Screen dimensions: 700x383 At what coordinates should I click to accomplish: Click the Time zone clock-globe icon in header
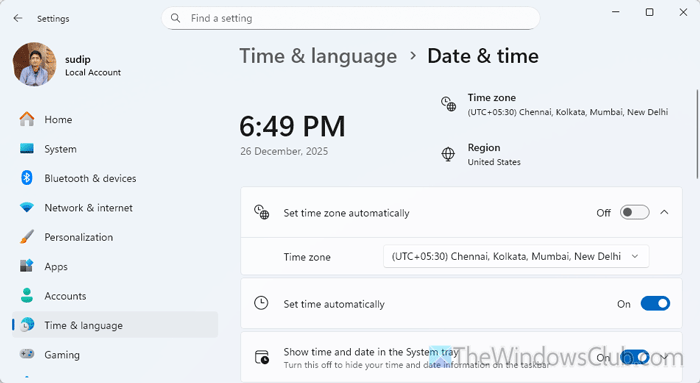tap(449, 104)
